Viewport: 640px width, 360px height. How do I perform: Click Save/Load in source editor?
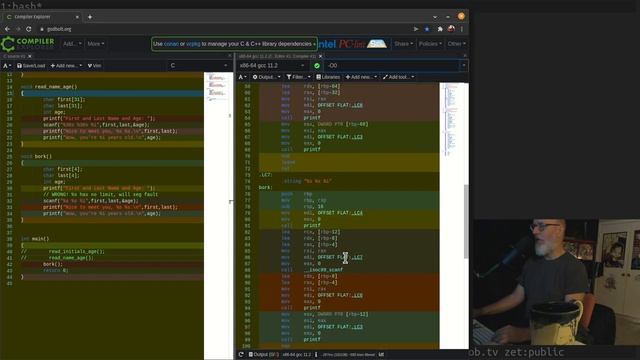(31, 66)
